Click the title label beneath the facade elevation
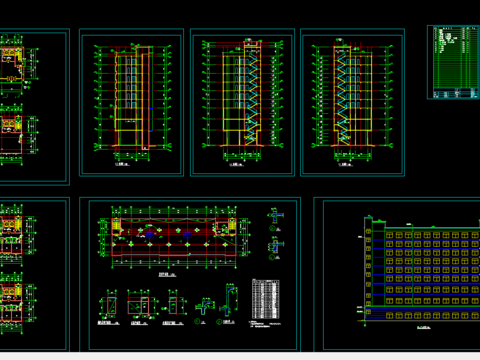Viewport: 480px width, 360px height. pos(423,327)
